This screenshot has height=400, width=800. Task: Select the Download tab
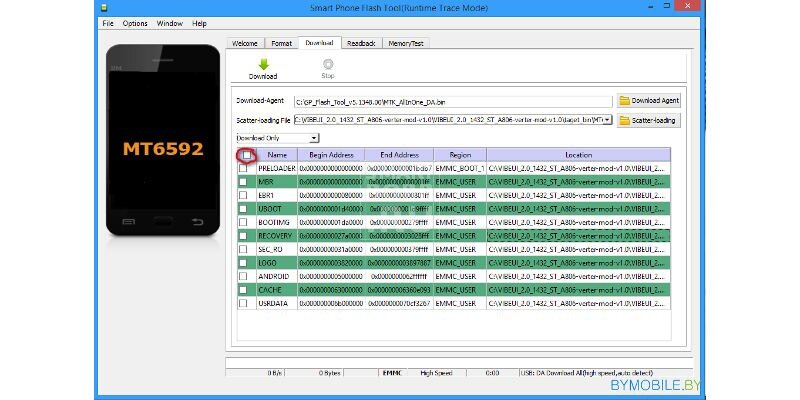click(x=319, y=43)
